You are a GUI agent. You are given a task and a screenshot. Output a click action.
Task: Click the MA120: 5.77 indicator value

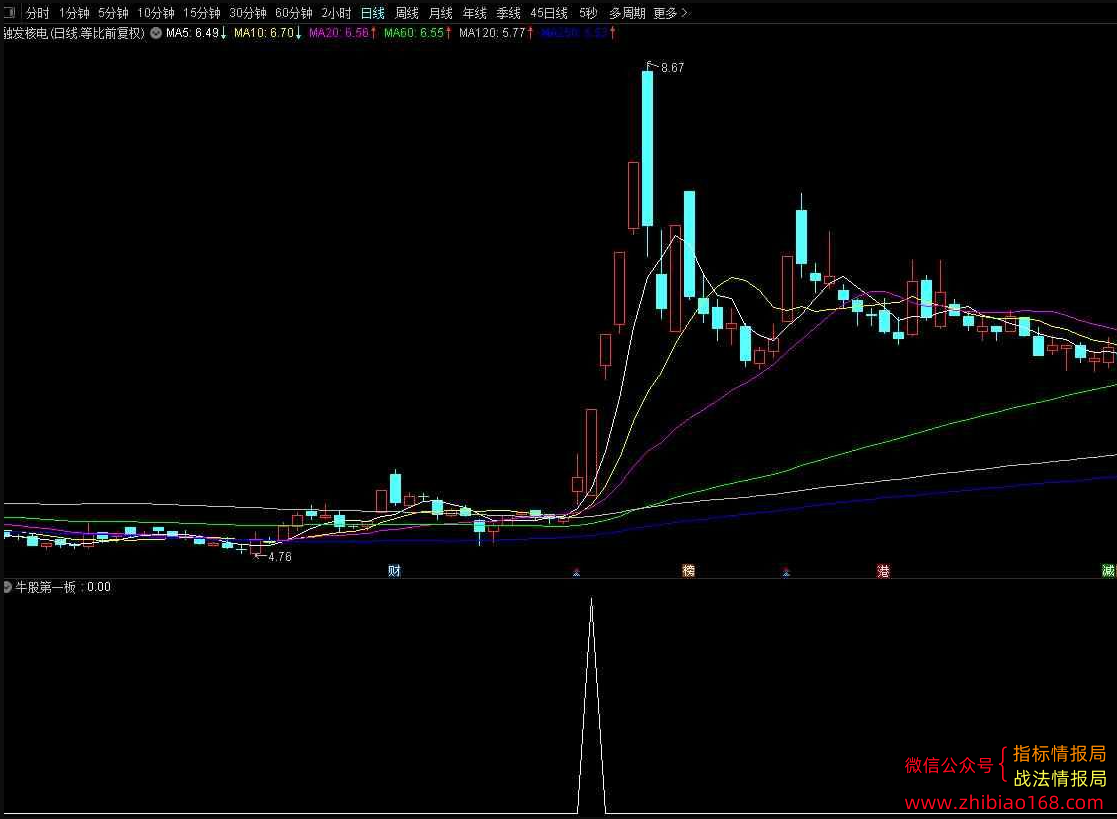coord(496,33)
